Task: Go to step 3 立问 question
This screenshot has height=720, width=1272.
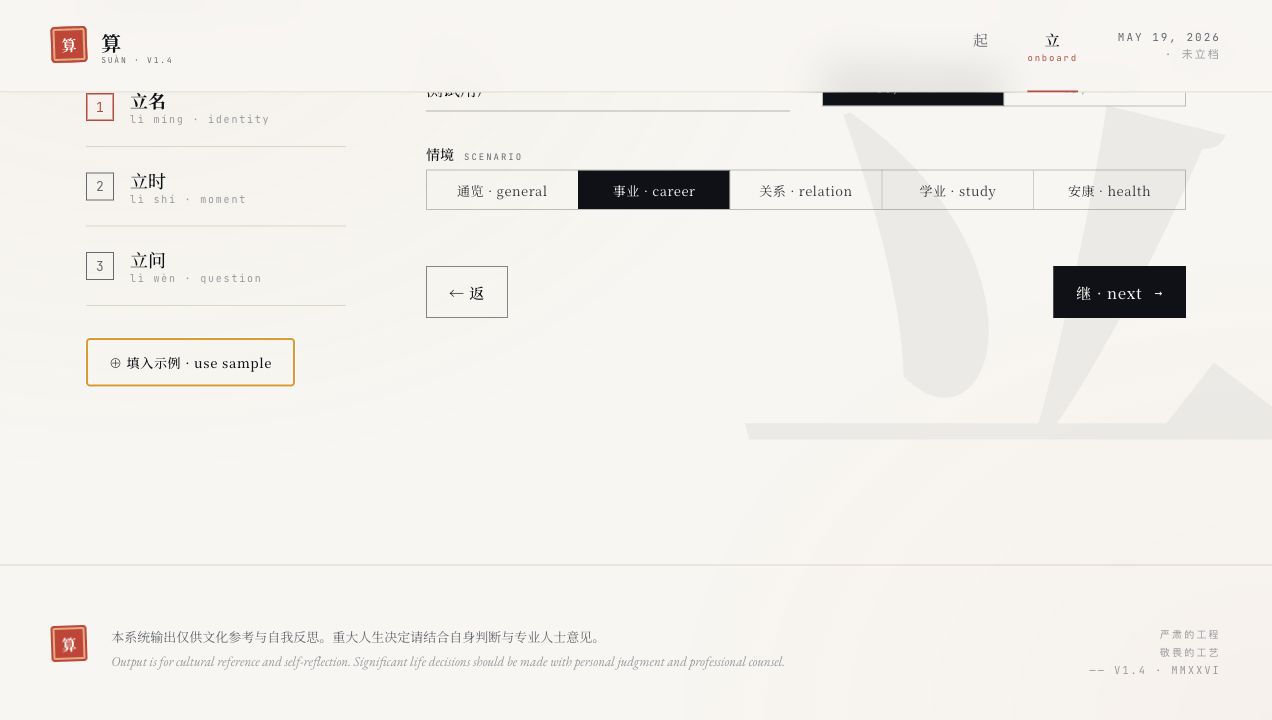Action: click(x=216, y=266)
